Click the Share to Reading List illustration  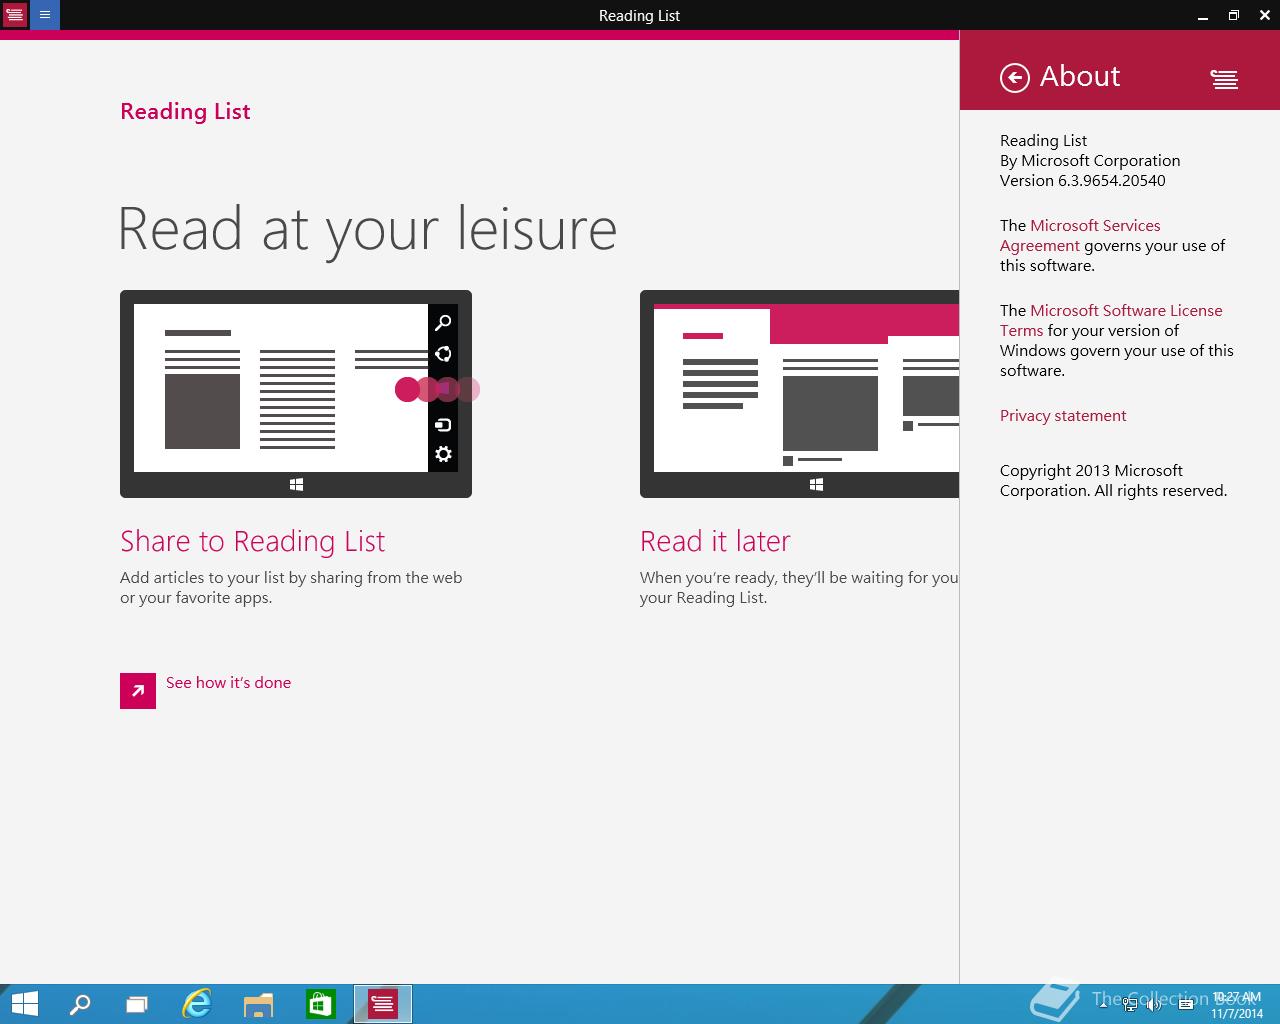pyautogui.click(x=296, y=394)
